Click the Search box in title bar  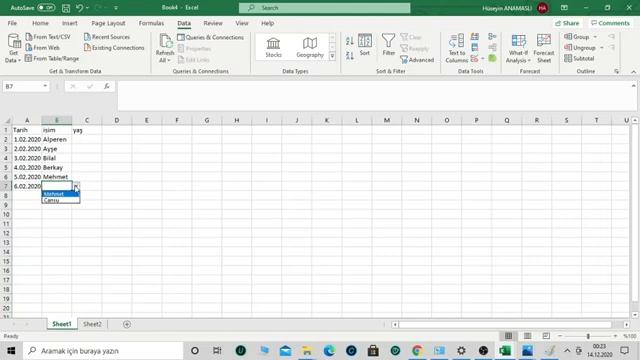[324, 8]
